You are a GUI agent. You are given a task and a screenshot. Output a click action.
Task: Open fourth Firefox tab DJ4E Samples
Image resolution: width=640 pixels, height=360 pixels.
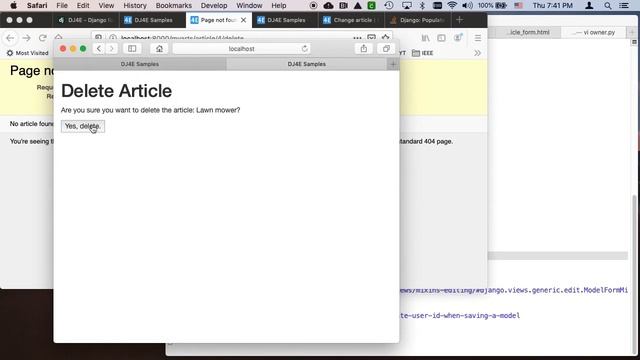coord(285,20)
